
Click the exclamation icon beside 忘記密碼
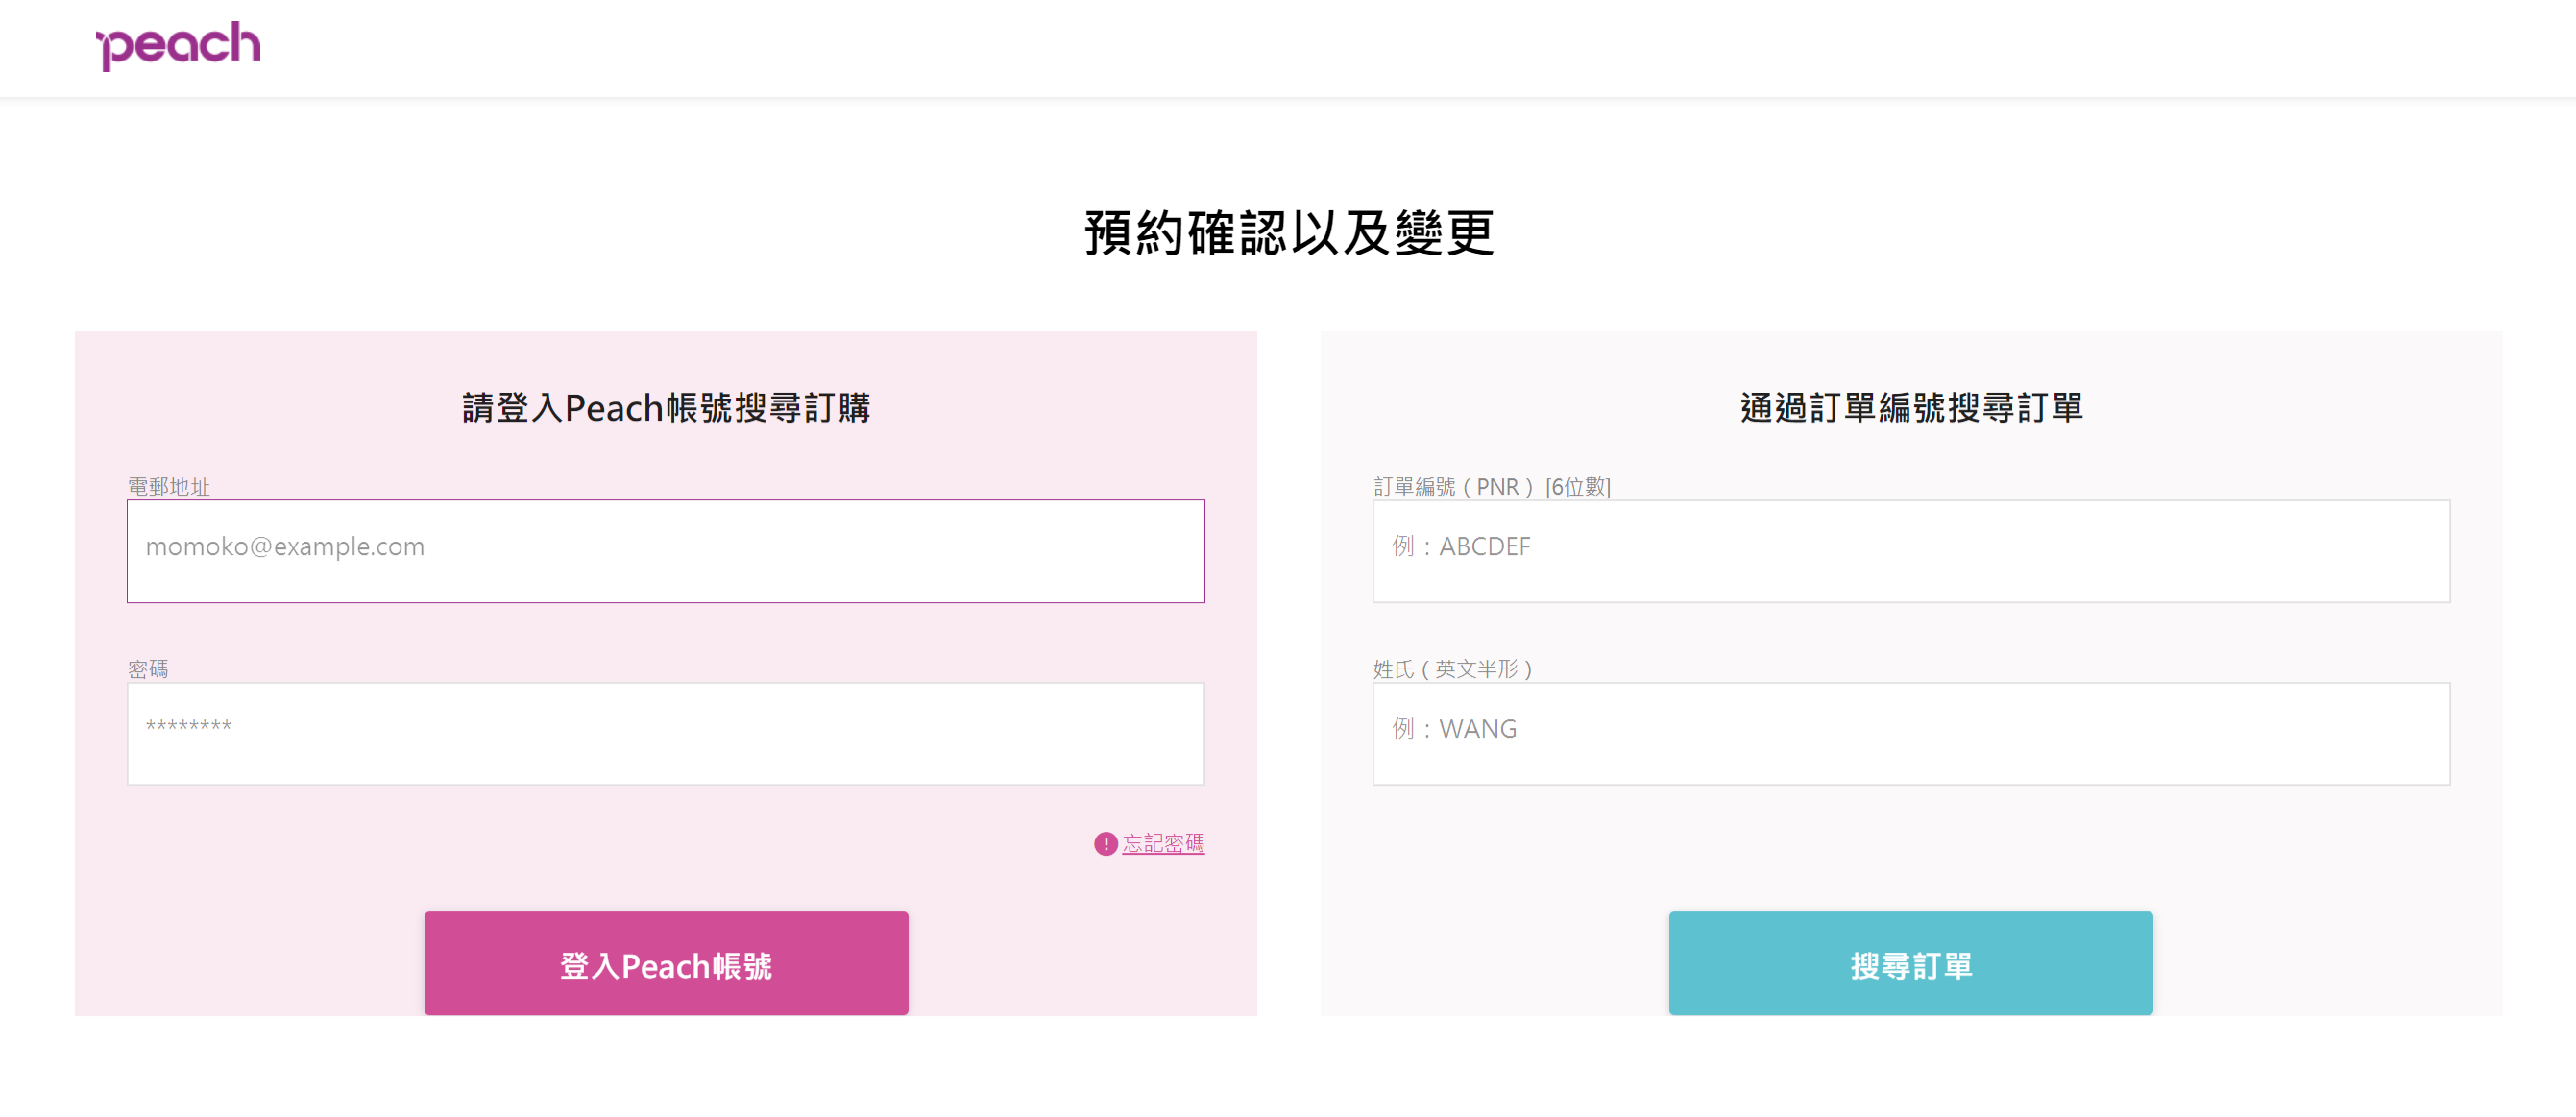(x=1105, y=844)
